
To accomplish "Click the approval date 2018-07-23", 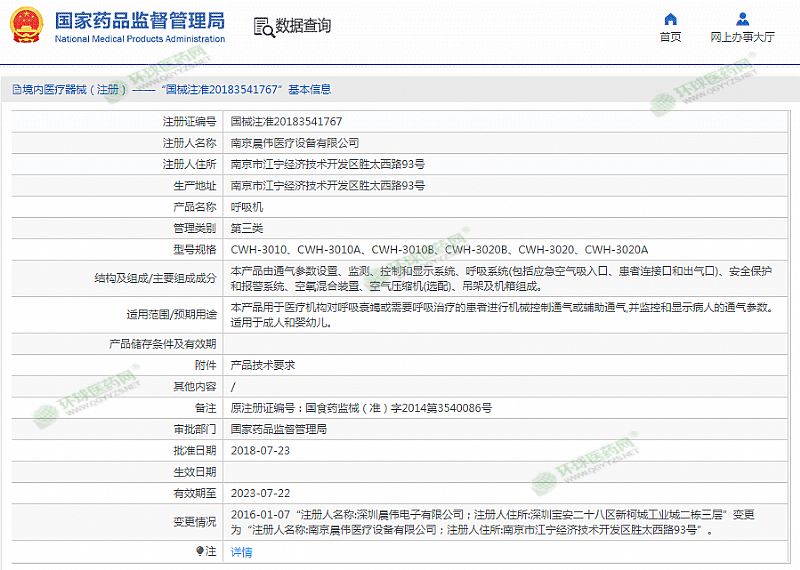I will (x=260, y=450).
